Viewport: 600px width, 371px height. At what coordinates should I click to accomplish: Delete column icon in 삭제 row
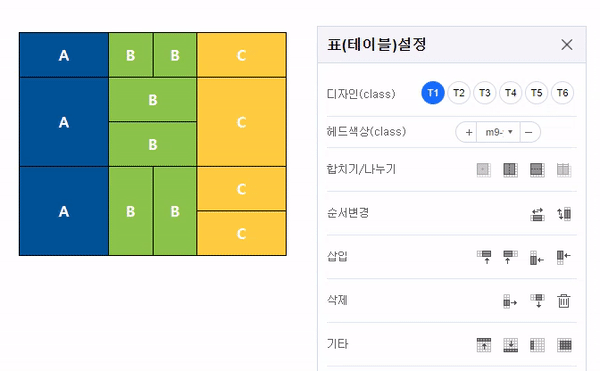click(x=510, y=301)
